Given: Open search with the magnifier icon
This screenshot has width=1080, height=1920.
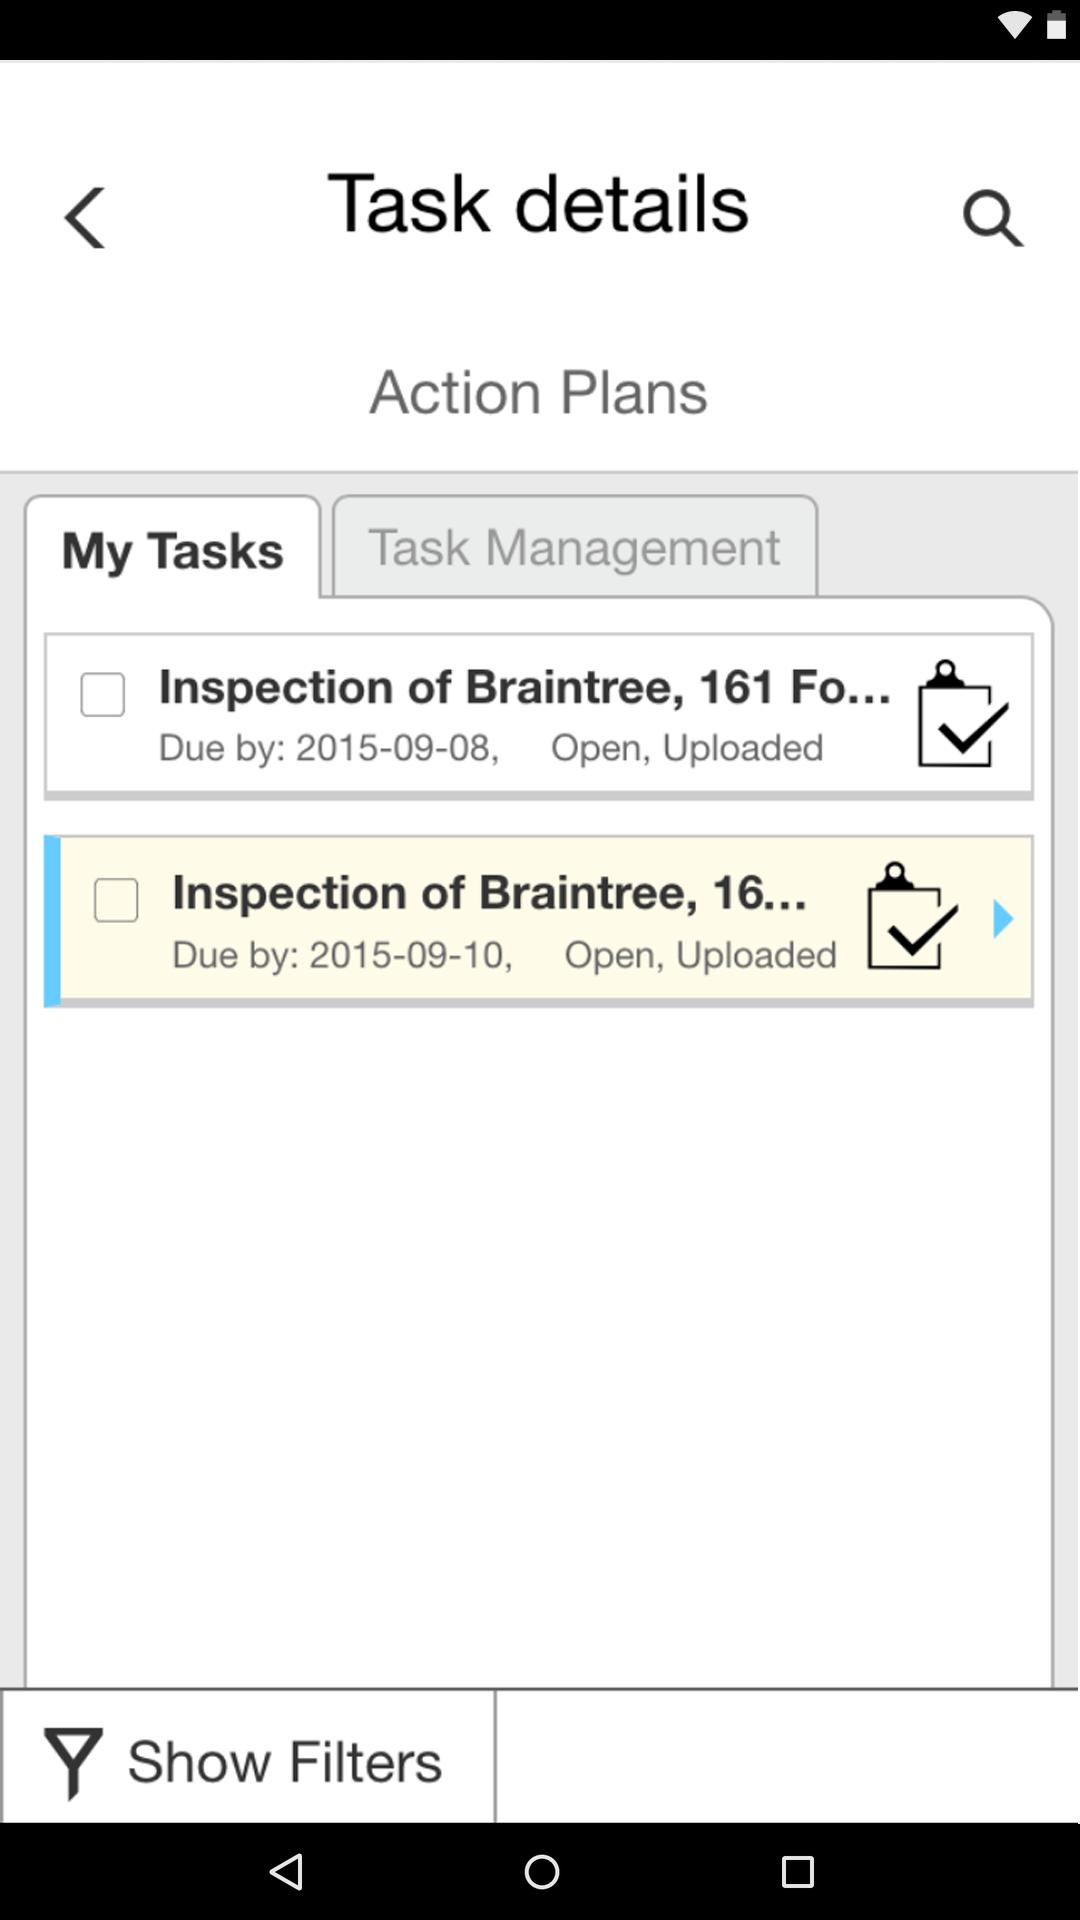Looking at the screenshot, I should click(x=992, y=217).
